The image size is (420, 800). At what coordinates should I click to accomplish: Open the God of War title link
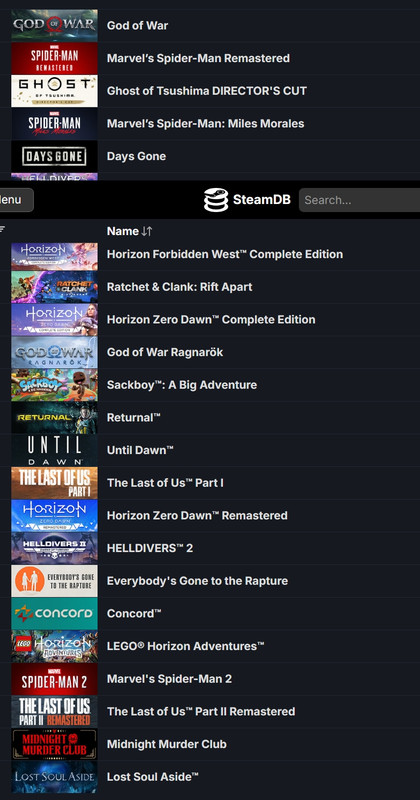(x=137, y=26)
